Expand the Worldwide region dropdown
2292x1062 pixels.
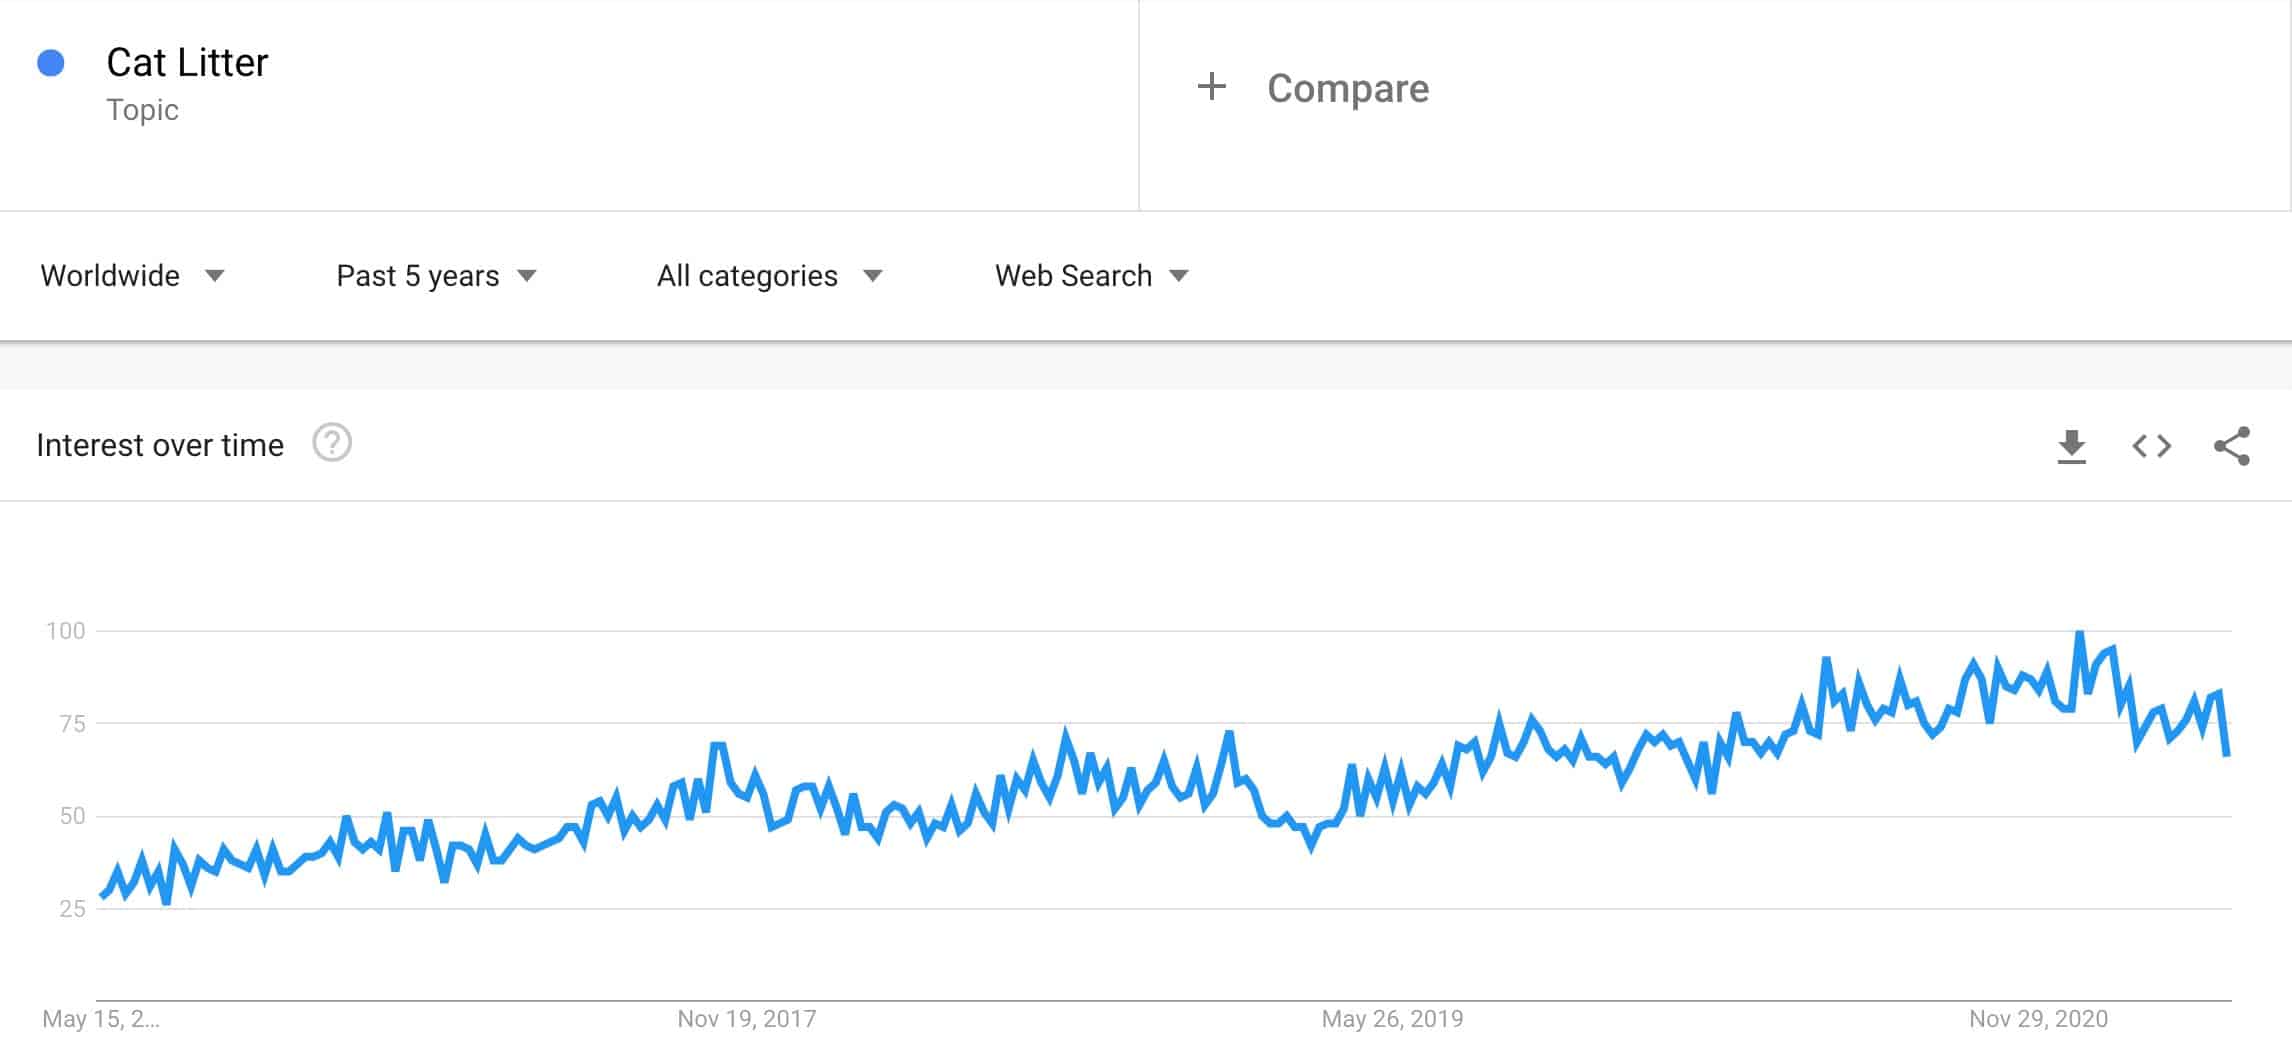tap(132, 276)
